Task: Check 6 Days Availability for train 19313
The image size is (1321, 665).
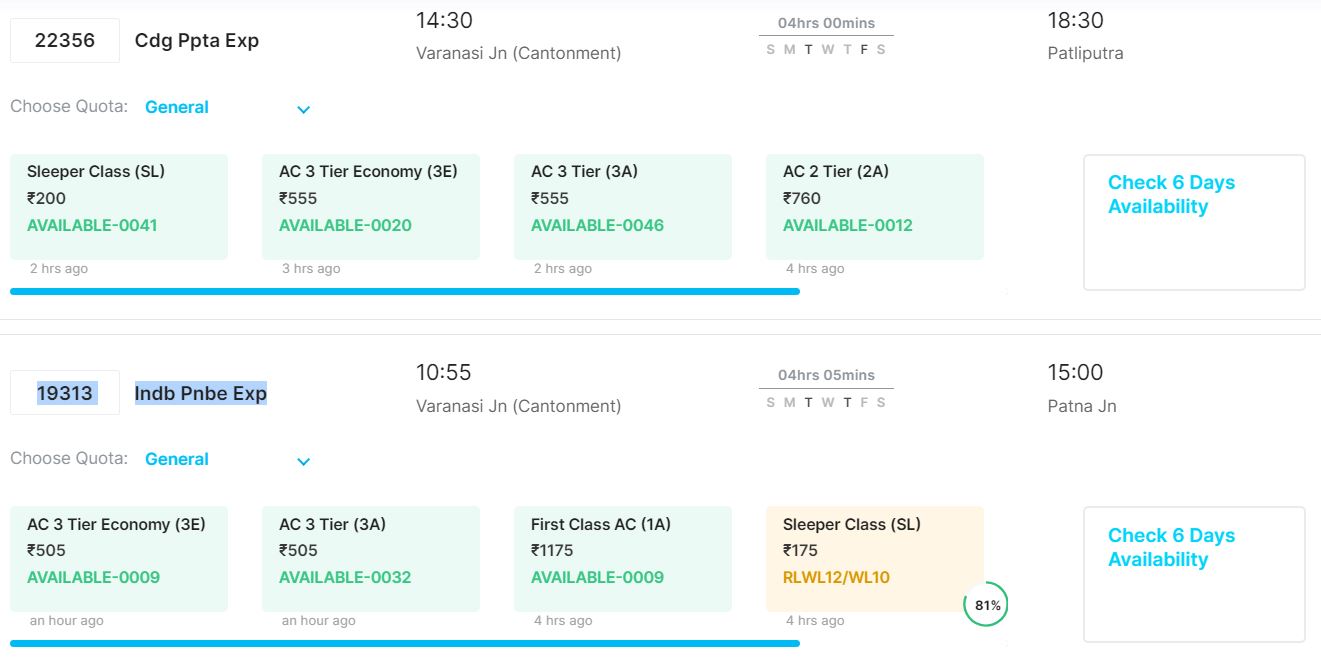Action: coord(1194,574)
